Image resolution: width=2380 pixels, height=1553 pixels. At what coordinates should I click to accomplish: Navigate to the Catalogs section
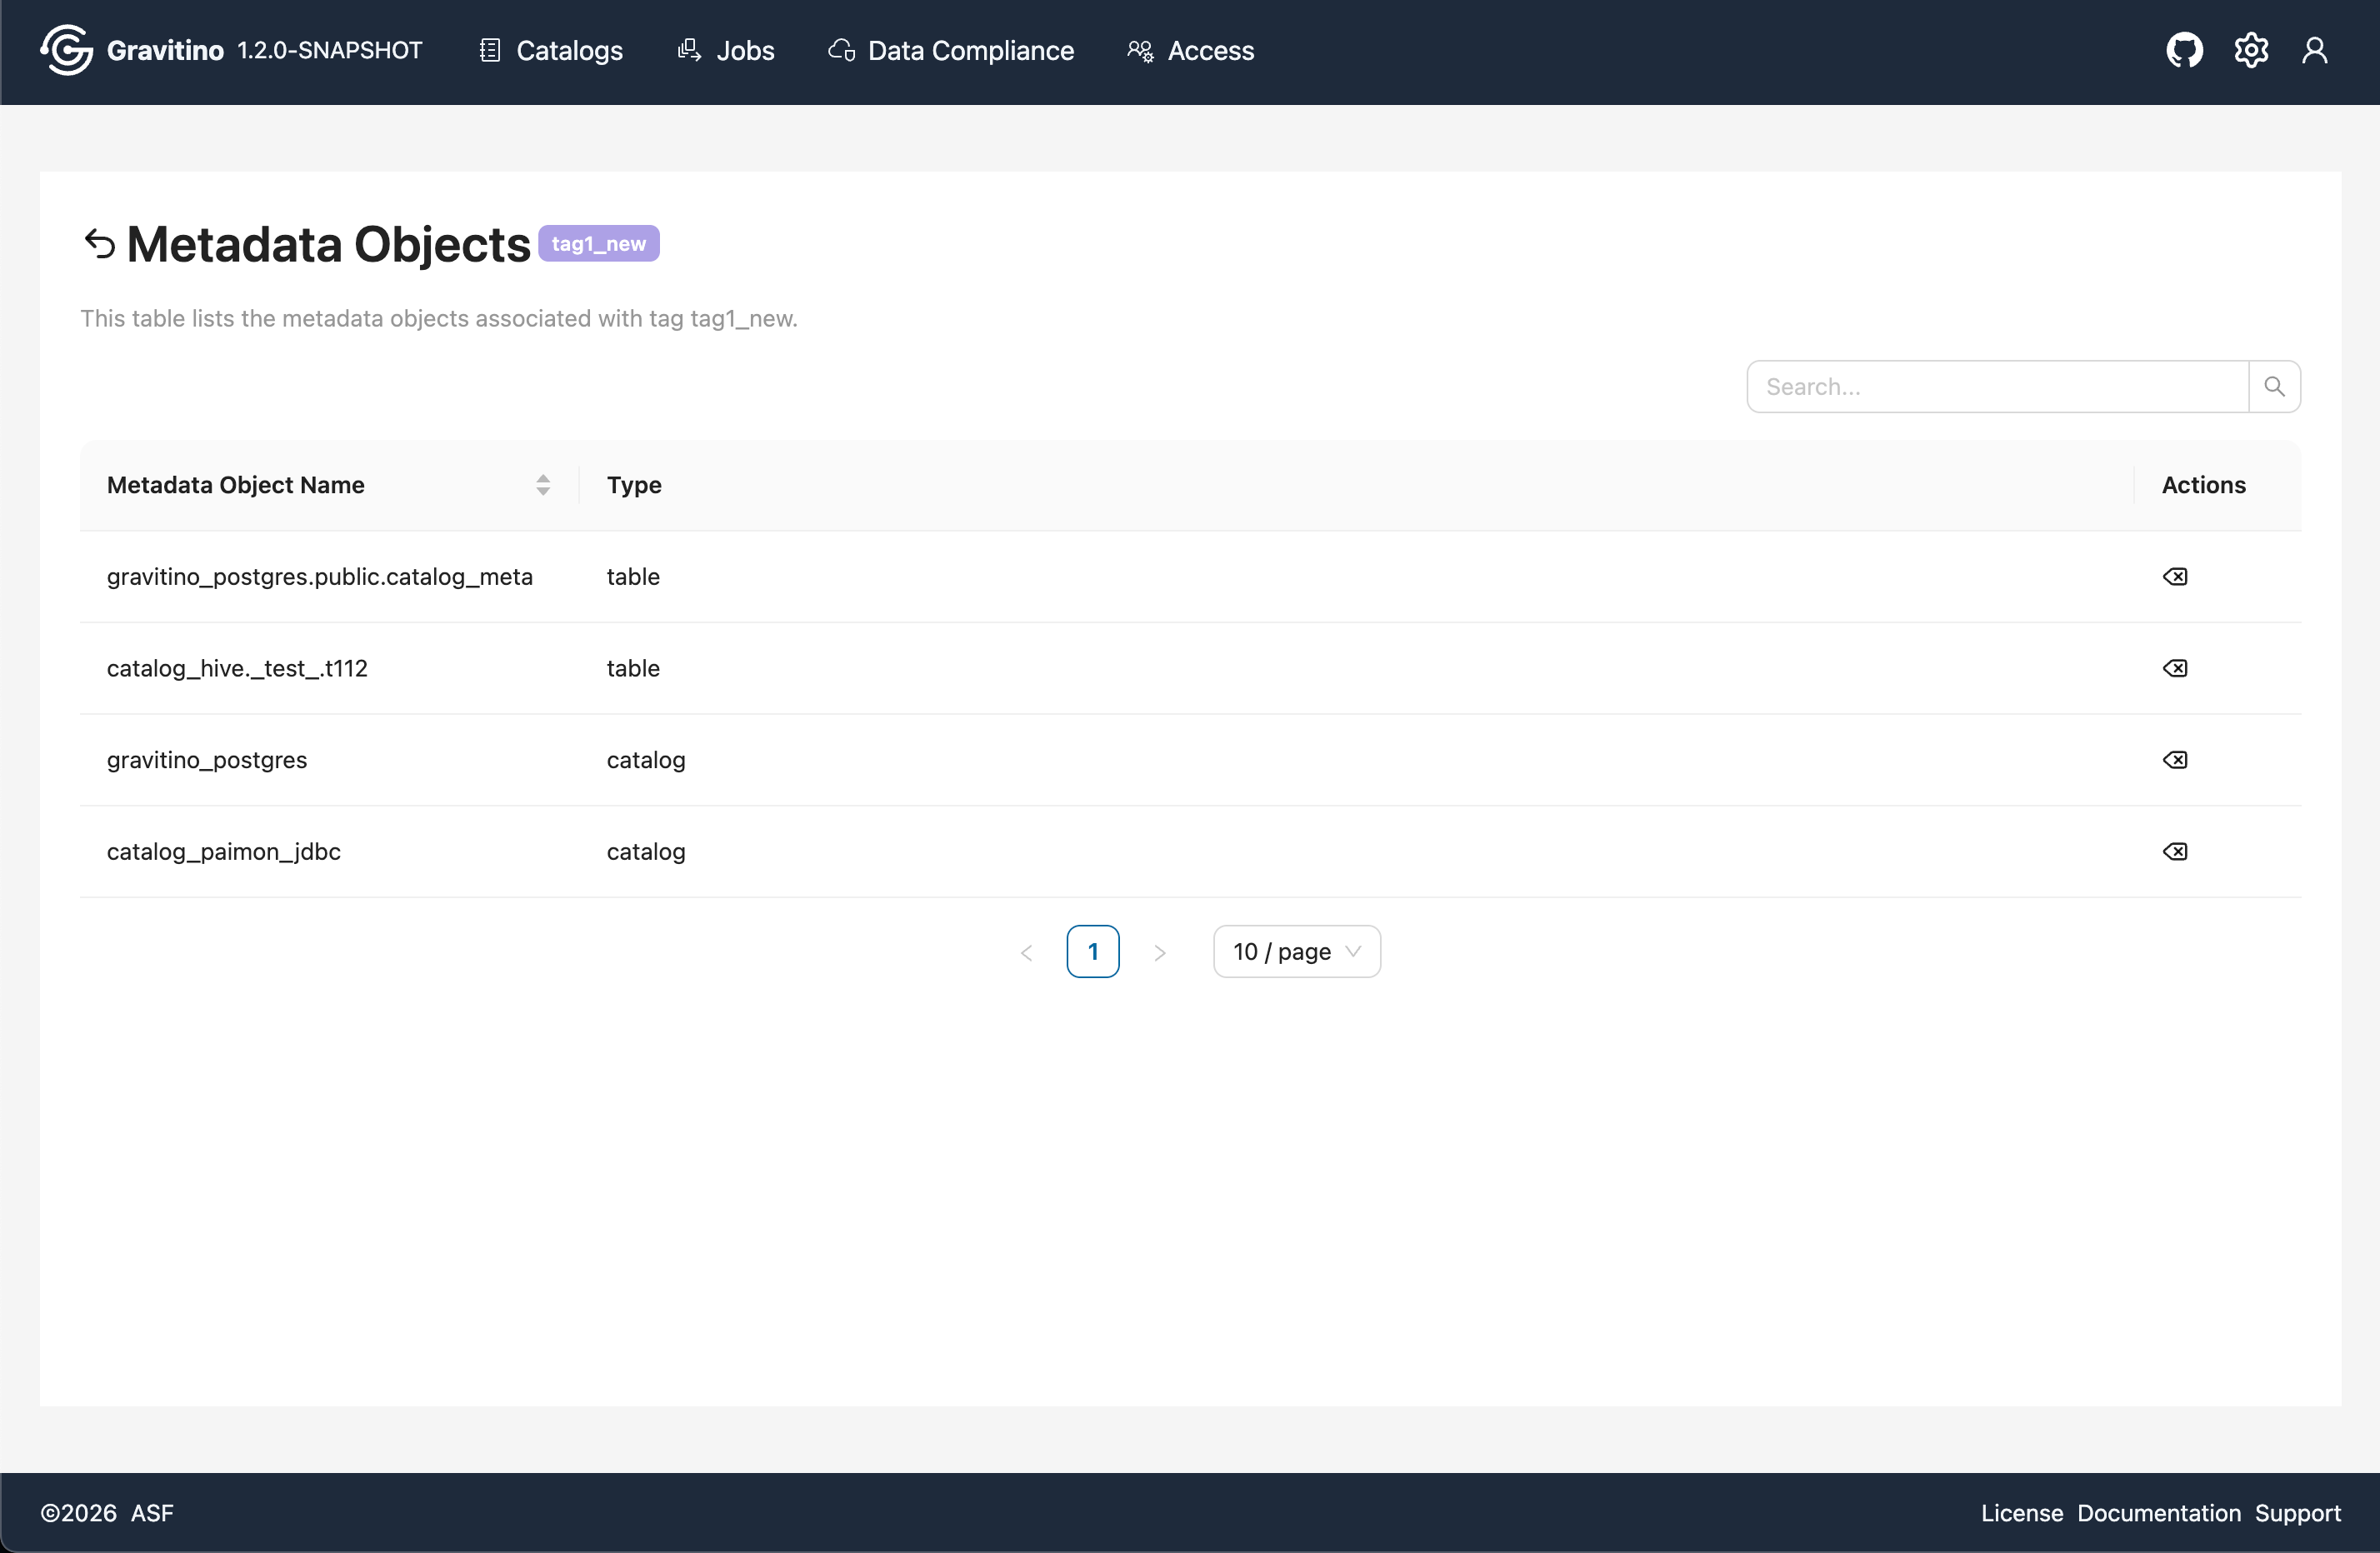[549, 50]
